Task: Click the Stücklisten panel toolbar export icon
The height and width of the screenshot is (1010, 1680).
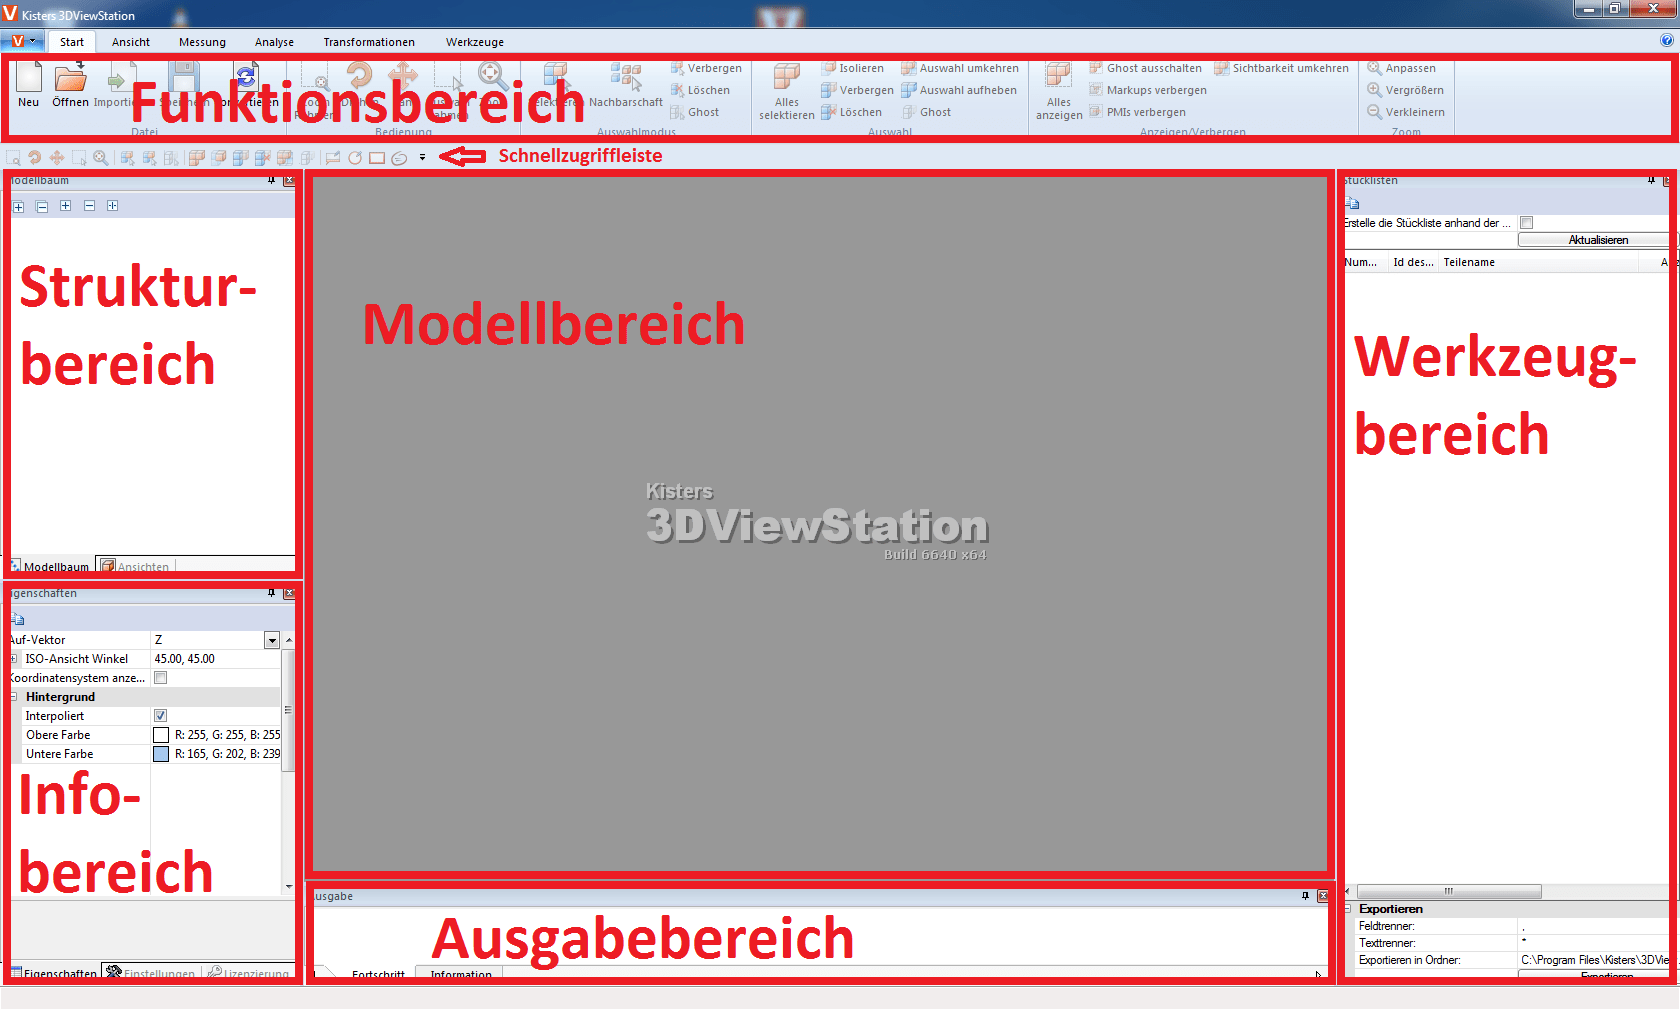Action: coord(1352,203)
